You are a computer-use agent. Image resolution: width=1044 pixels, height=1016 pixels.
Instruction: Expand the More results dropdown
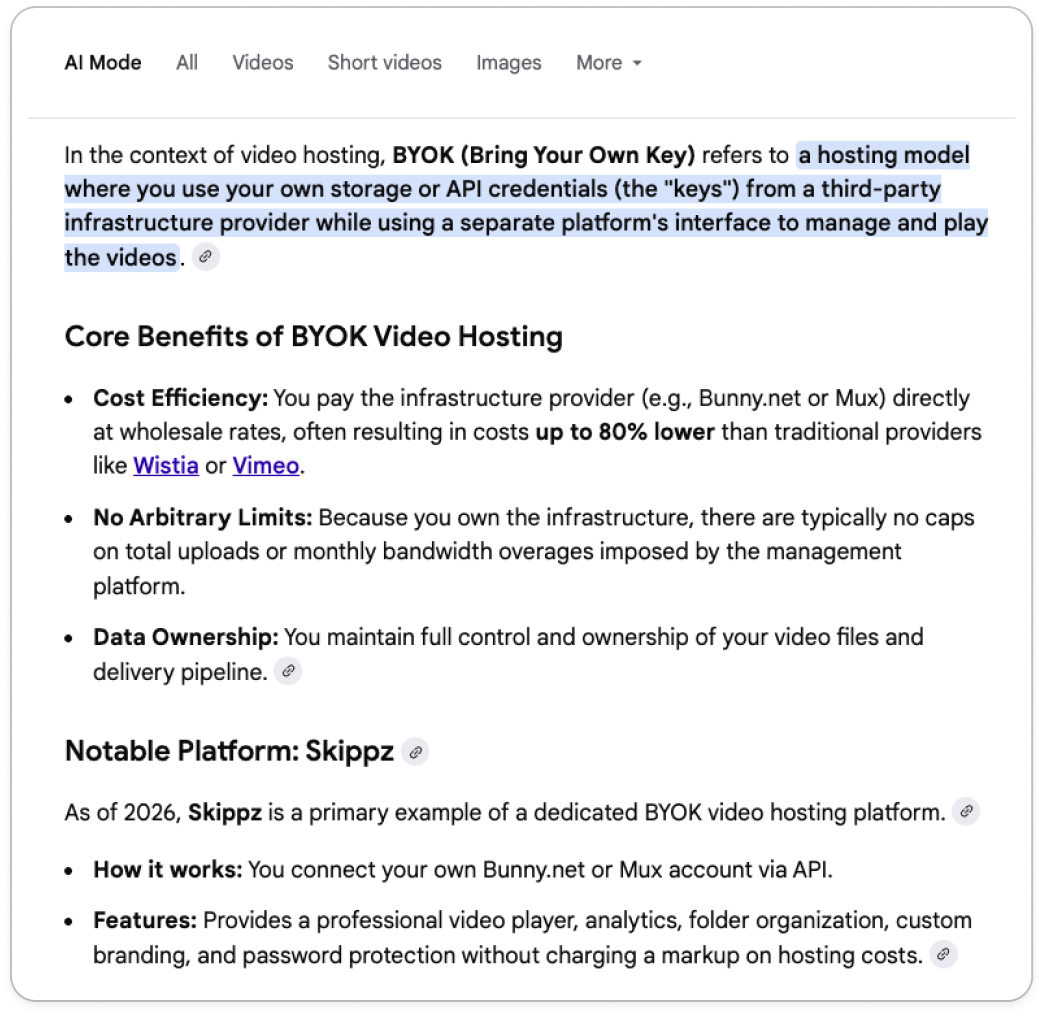(x=608, y=62)
